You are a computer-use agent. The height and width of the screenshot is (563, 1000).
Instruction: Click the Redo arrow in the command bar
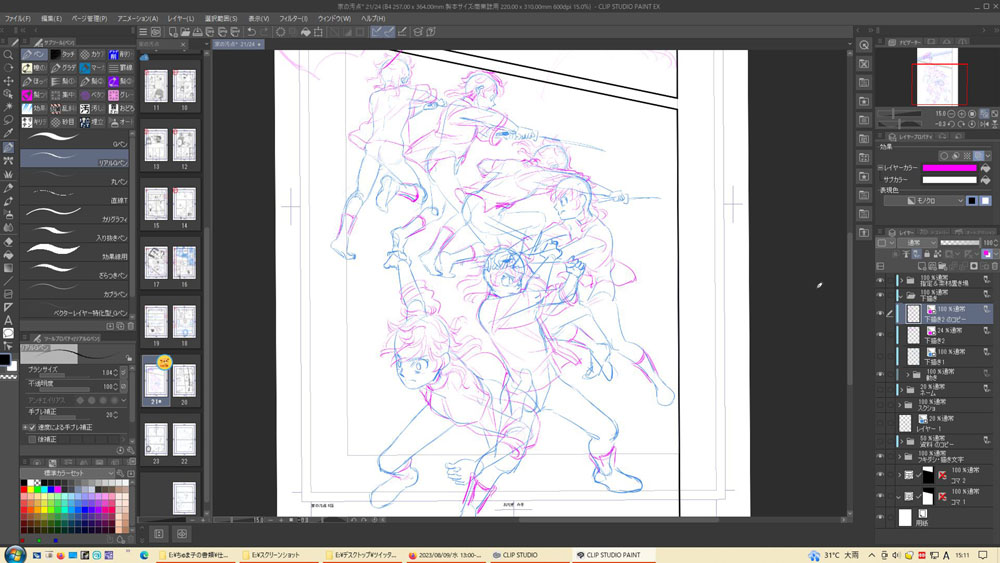pyautogui.click(x=264, y=32)
